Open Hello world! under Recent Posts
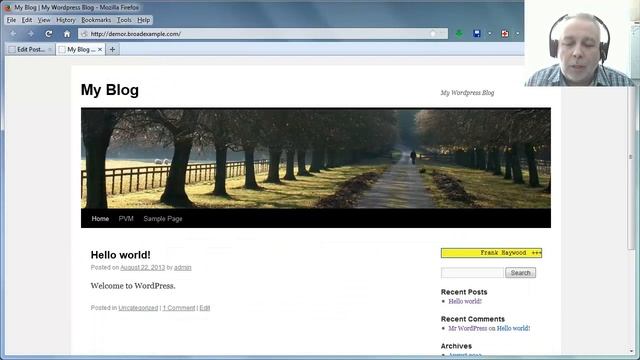The height and width of the screenshot is (360, 640). tap(465, 301)
